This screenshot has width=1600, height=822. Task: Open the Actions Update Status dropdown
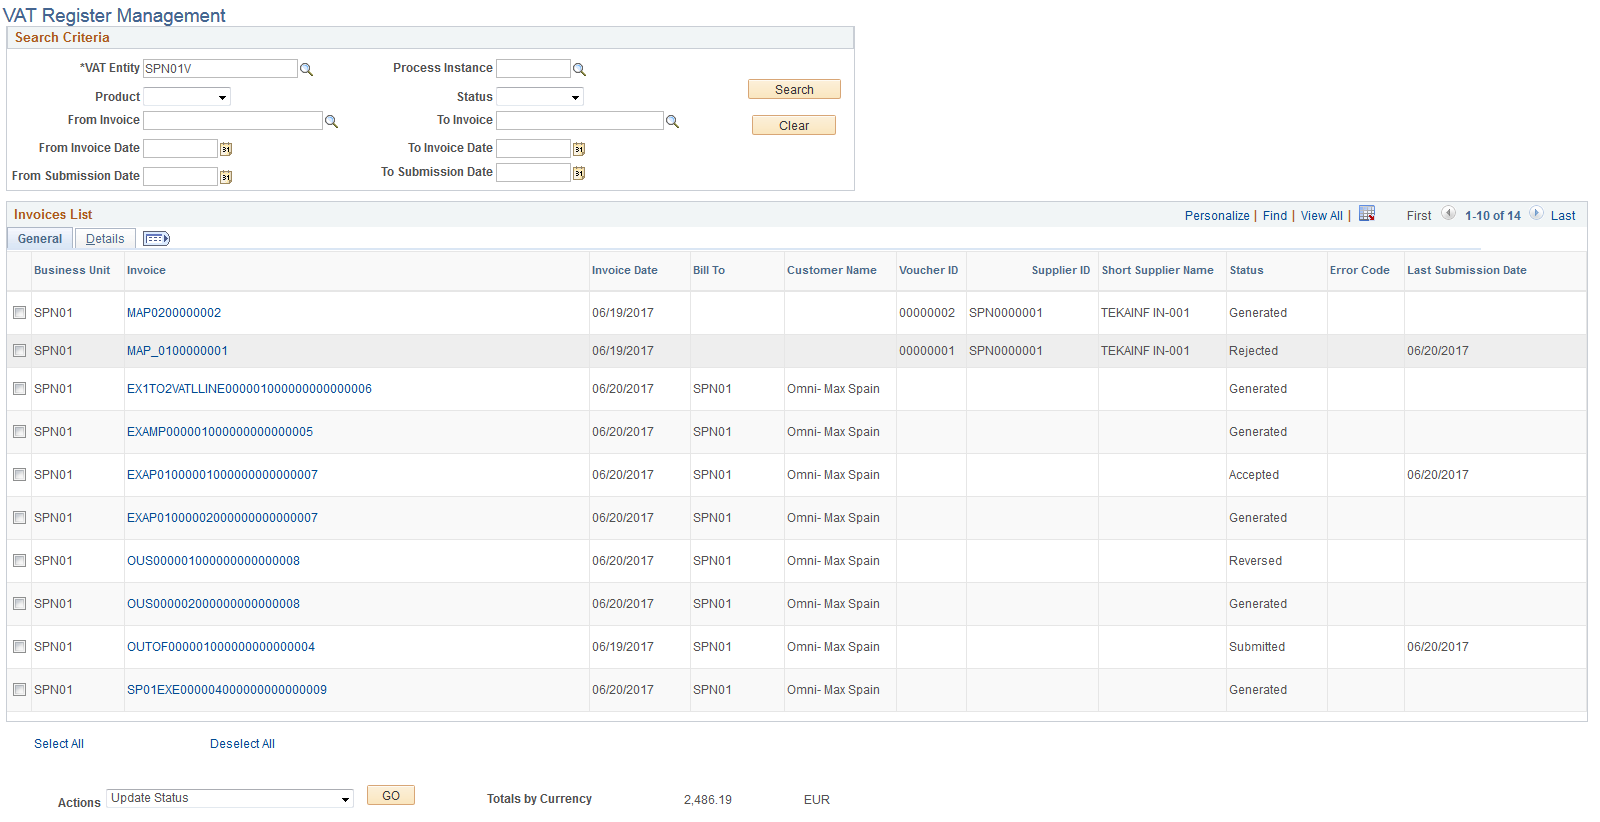[x=230, y=798]
